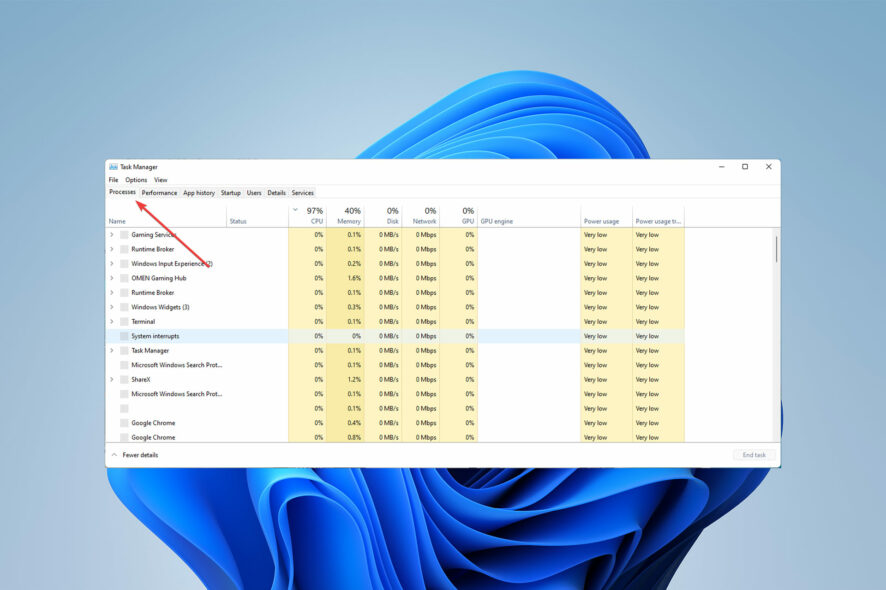Select the Terminal process name
This screenshot has width=886, height=590.
tap(143, 322)
